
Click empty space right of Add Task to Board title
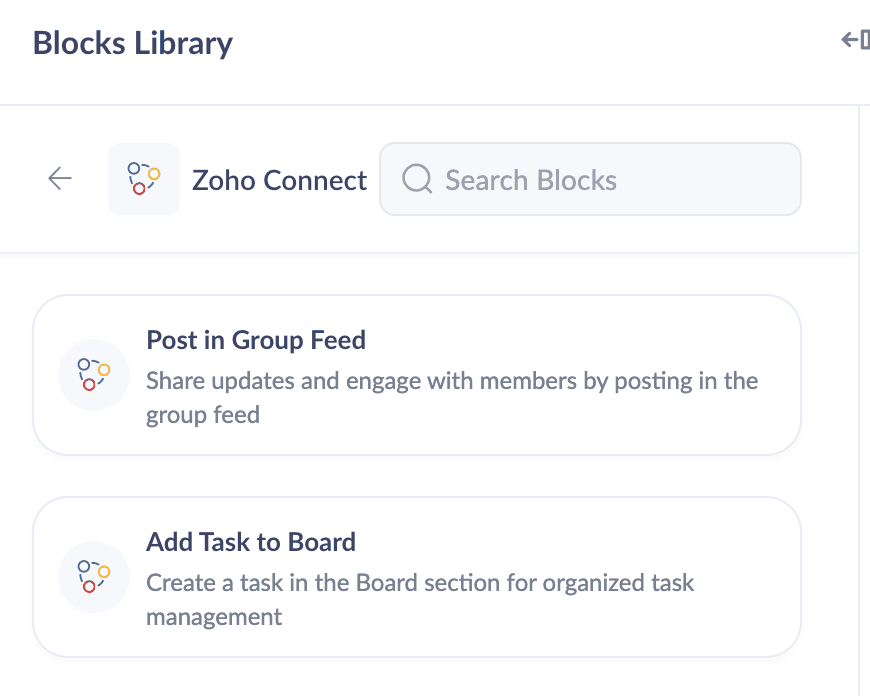tap(580, 542)
